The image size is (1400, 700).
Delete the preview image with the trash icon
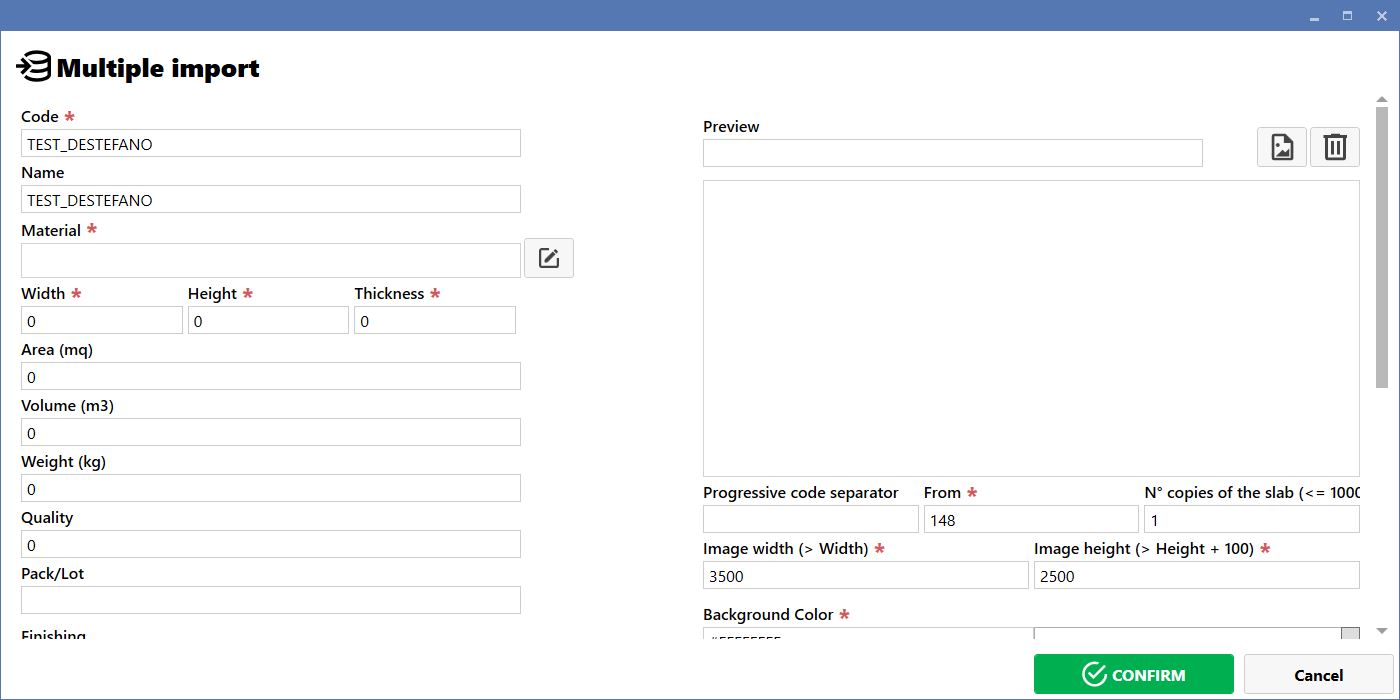tap(1335, 147)
